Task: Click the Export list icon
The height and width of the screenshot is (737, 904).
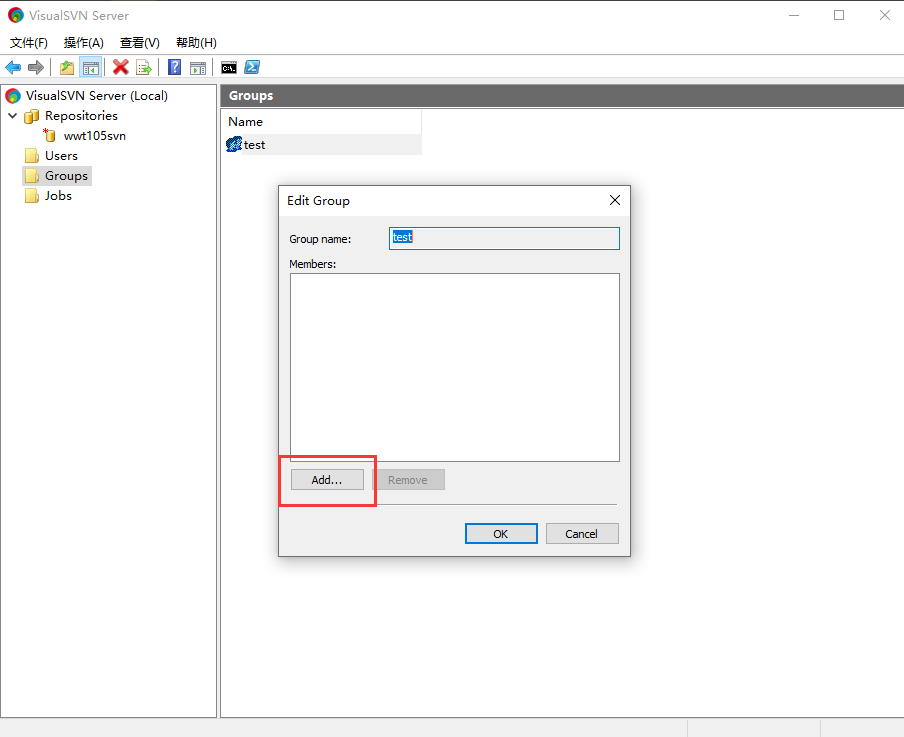Action: click(144, 67)
